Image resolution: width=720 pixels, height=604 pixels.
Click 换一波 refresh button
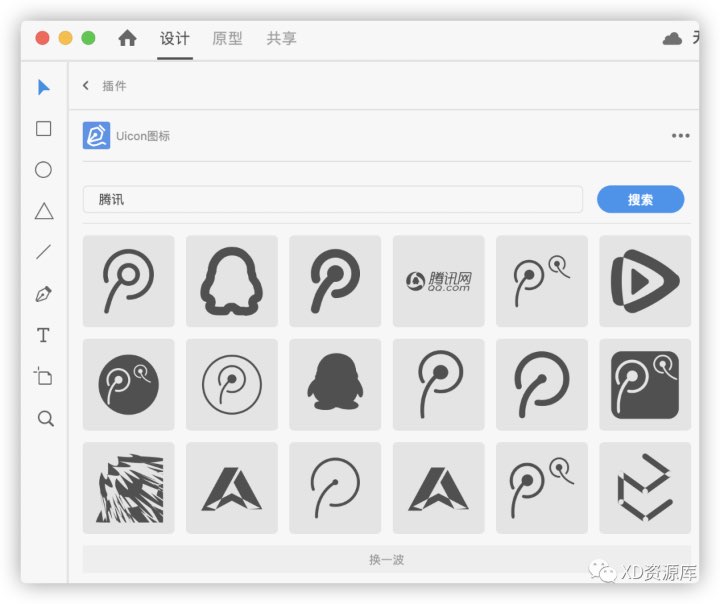click(387, 559)
